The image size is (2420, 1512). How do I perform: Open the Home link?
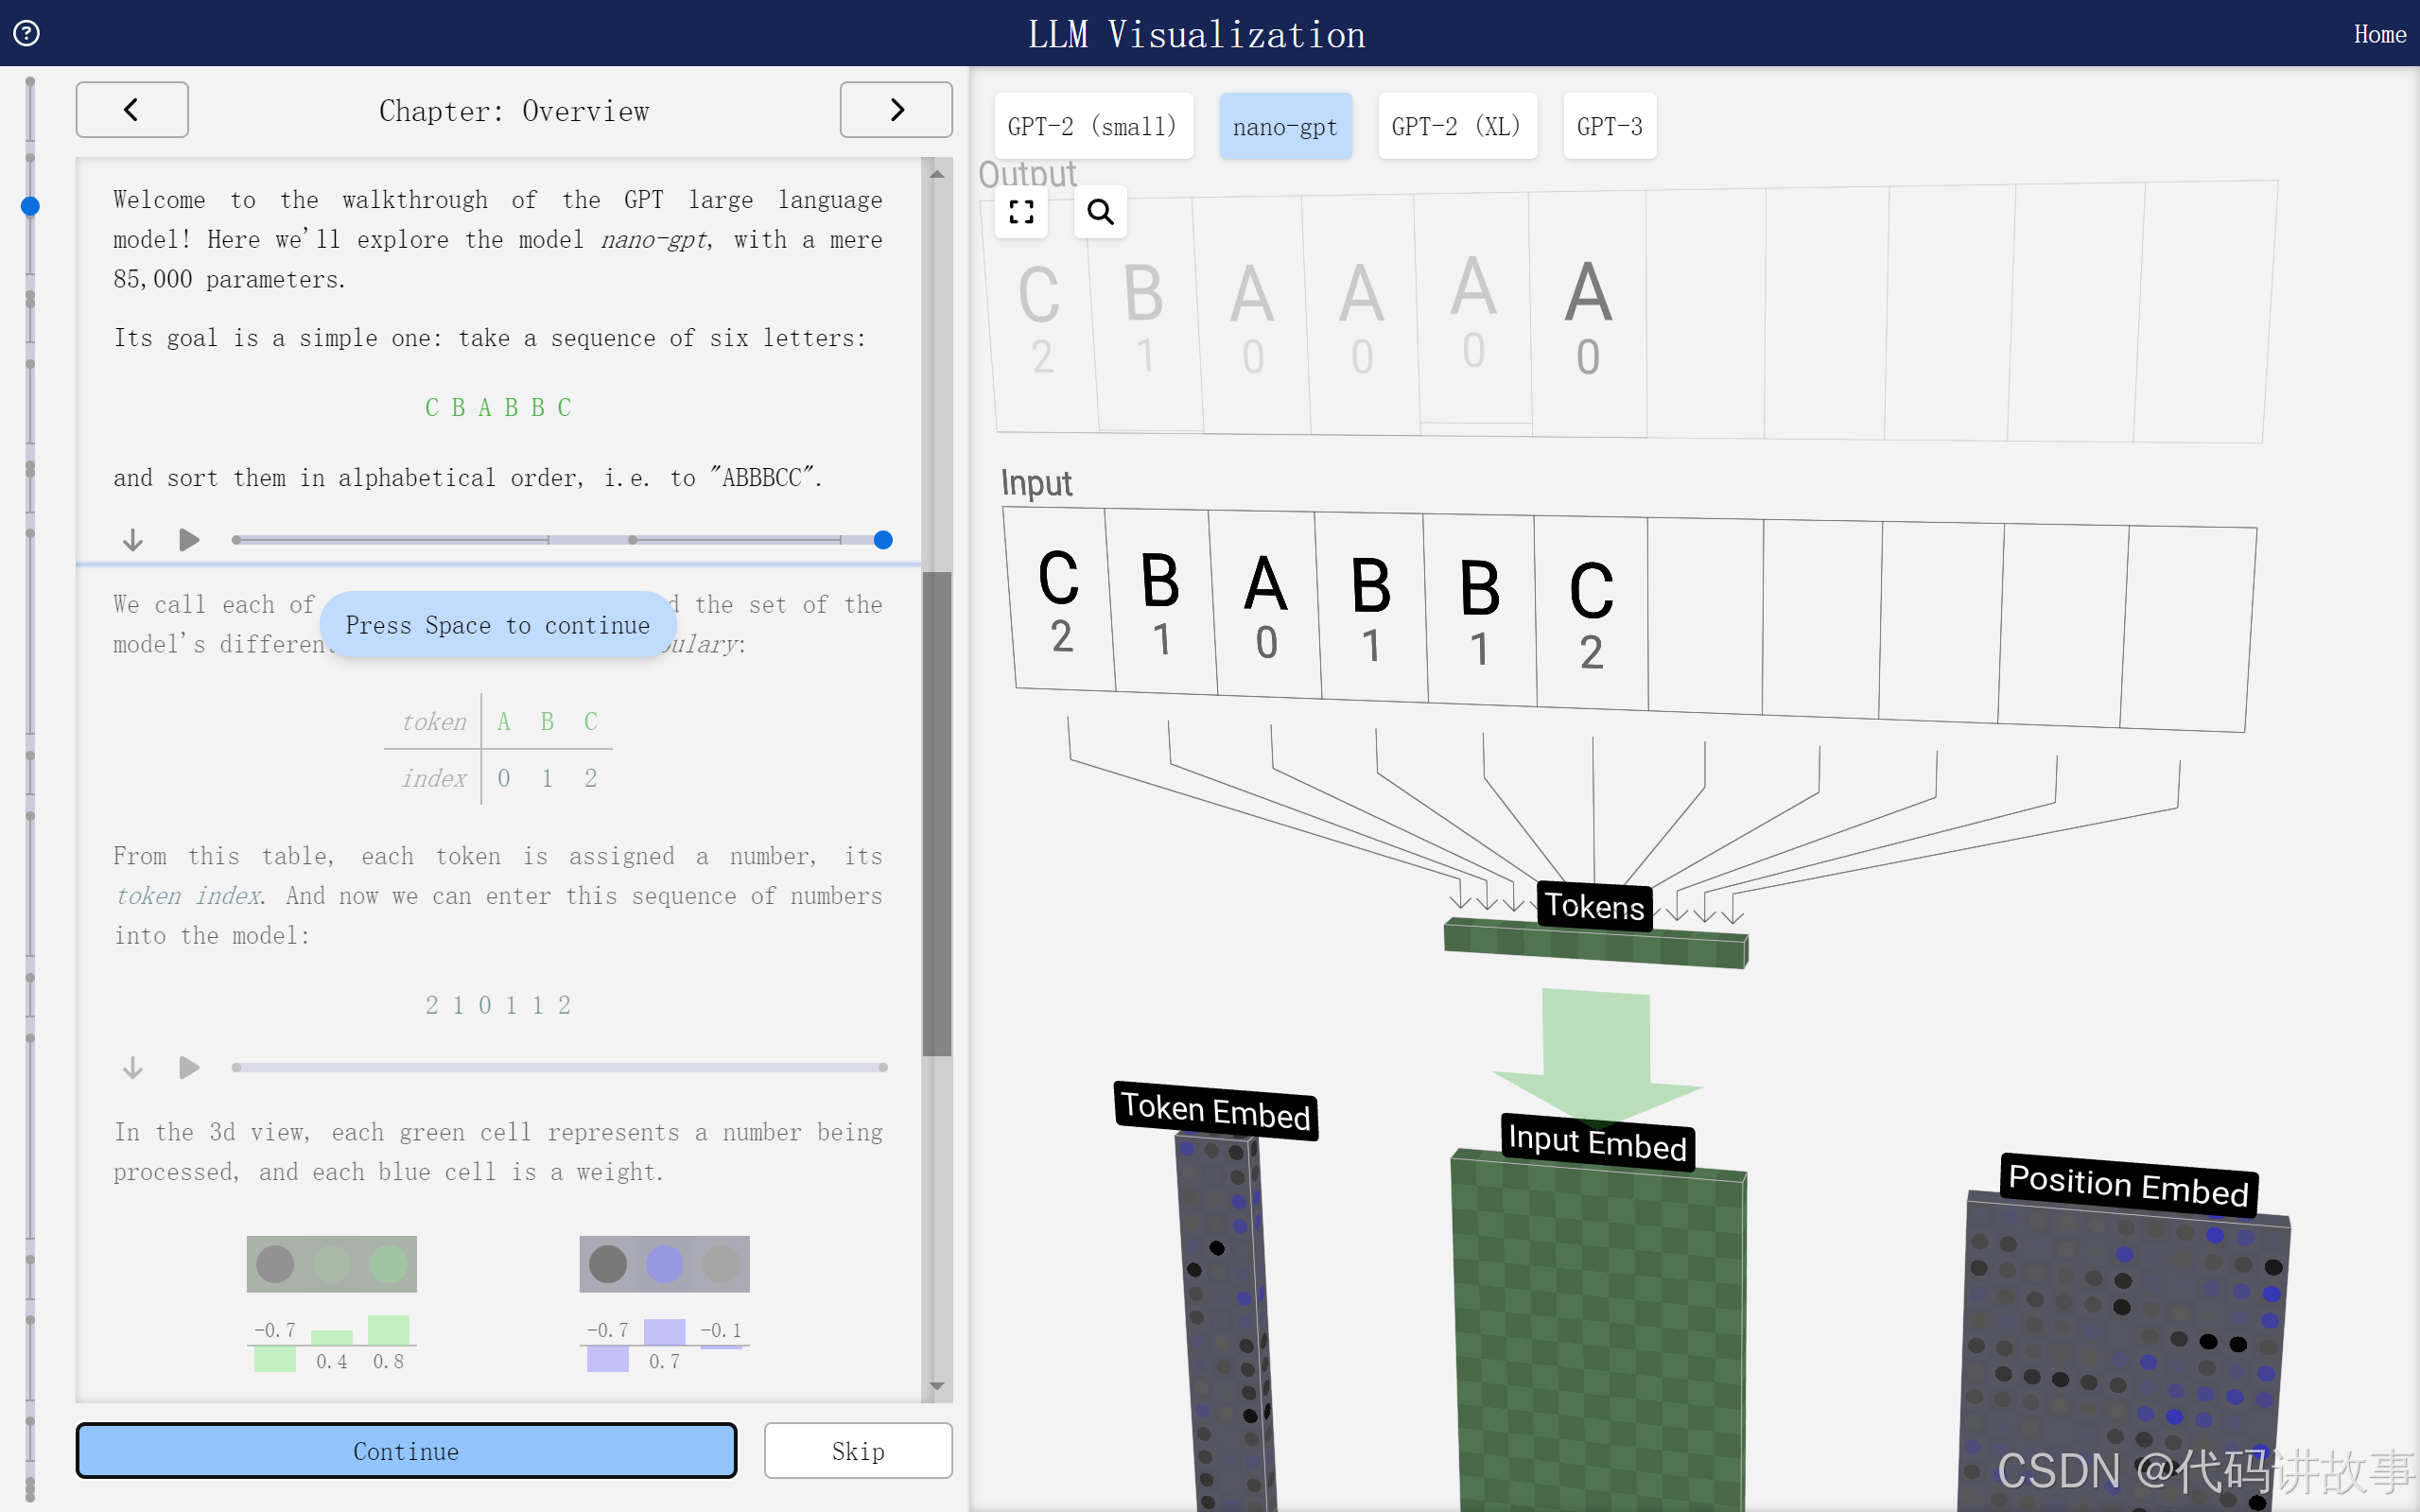pos(2379,35)
